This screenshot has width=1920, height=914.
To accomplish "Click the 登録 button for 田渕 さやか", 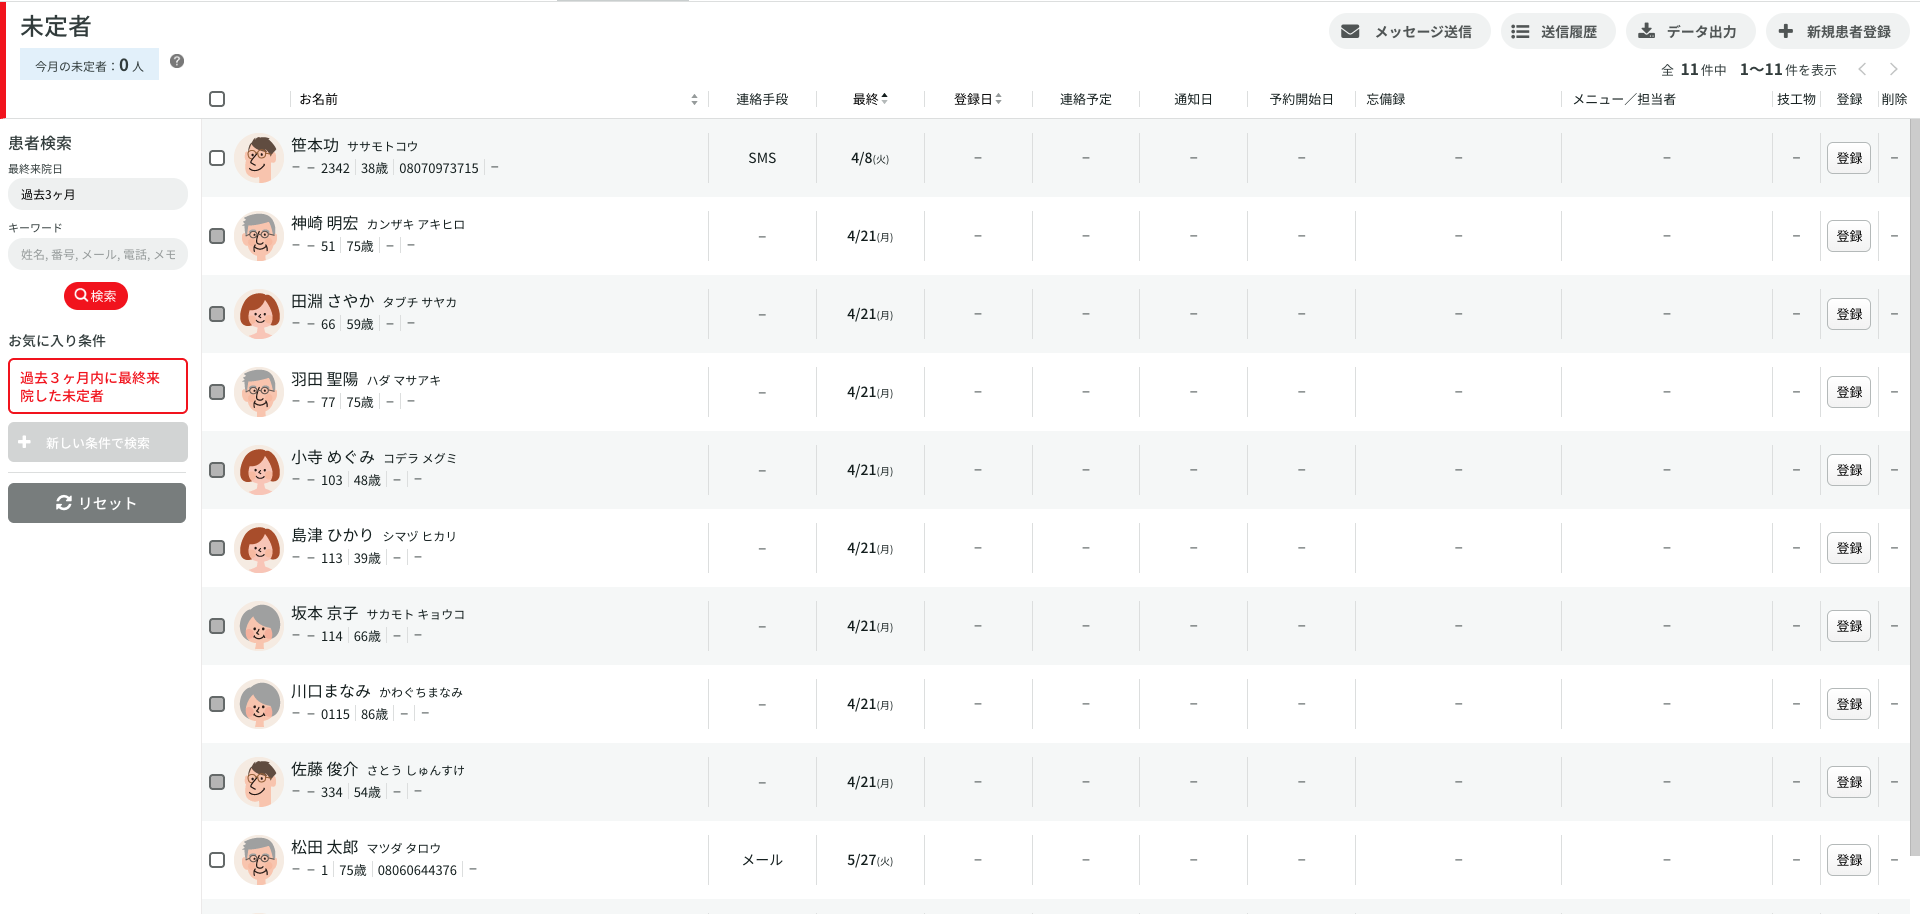I will click(x=1848, y=314).
